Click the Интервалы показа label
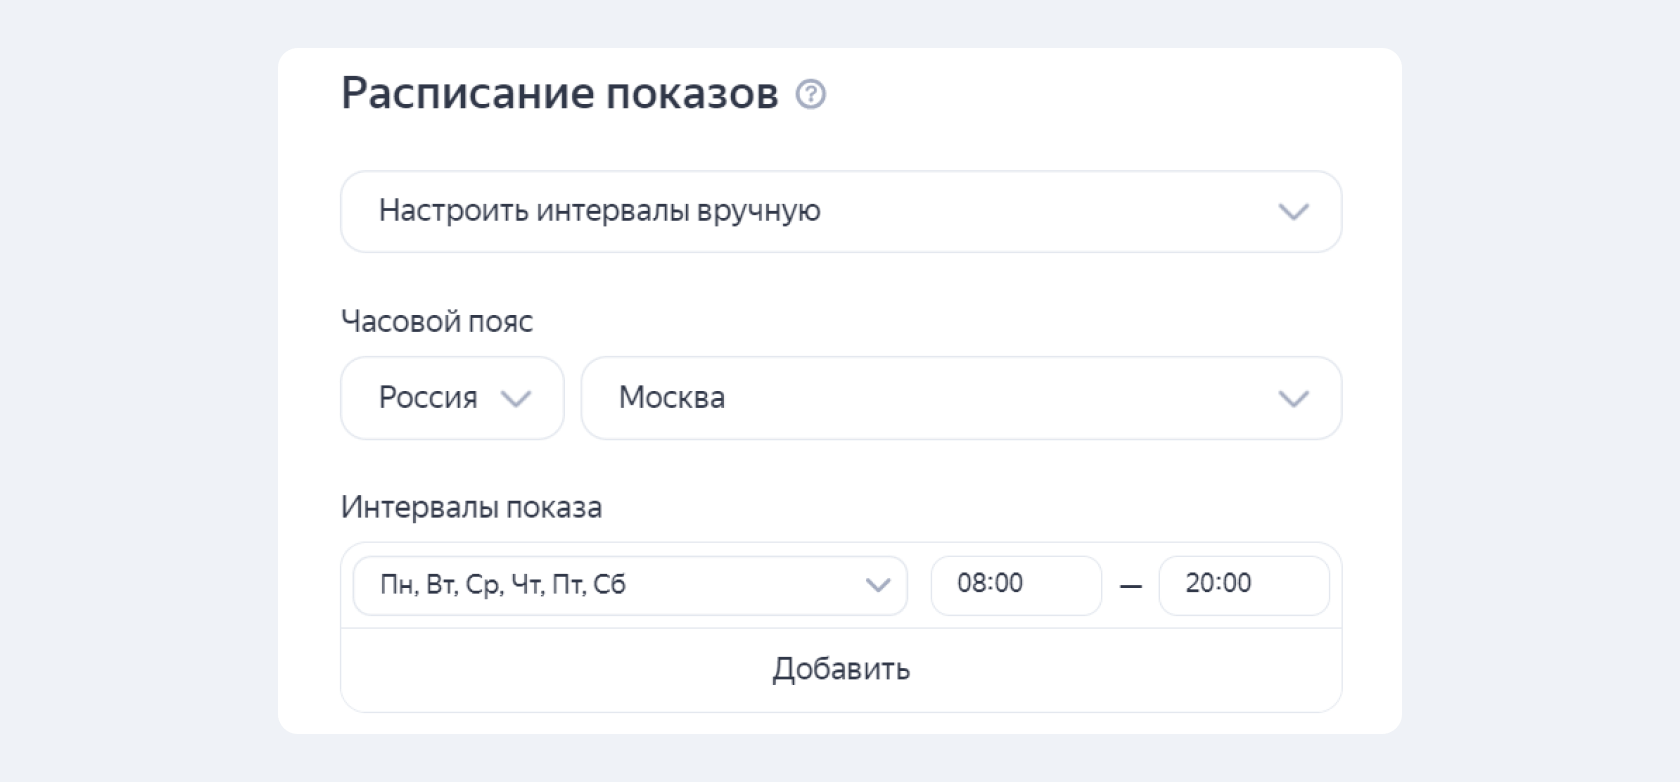The height and width of the screenshot is (782, 1680). click(471, 507)
